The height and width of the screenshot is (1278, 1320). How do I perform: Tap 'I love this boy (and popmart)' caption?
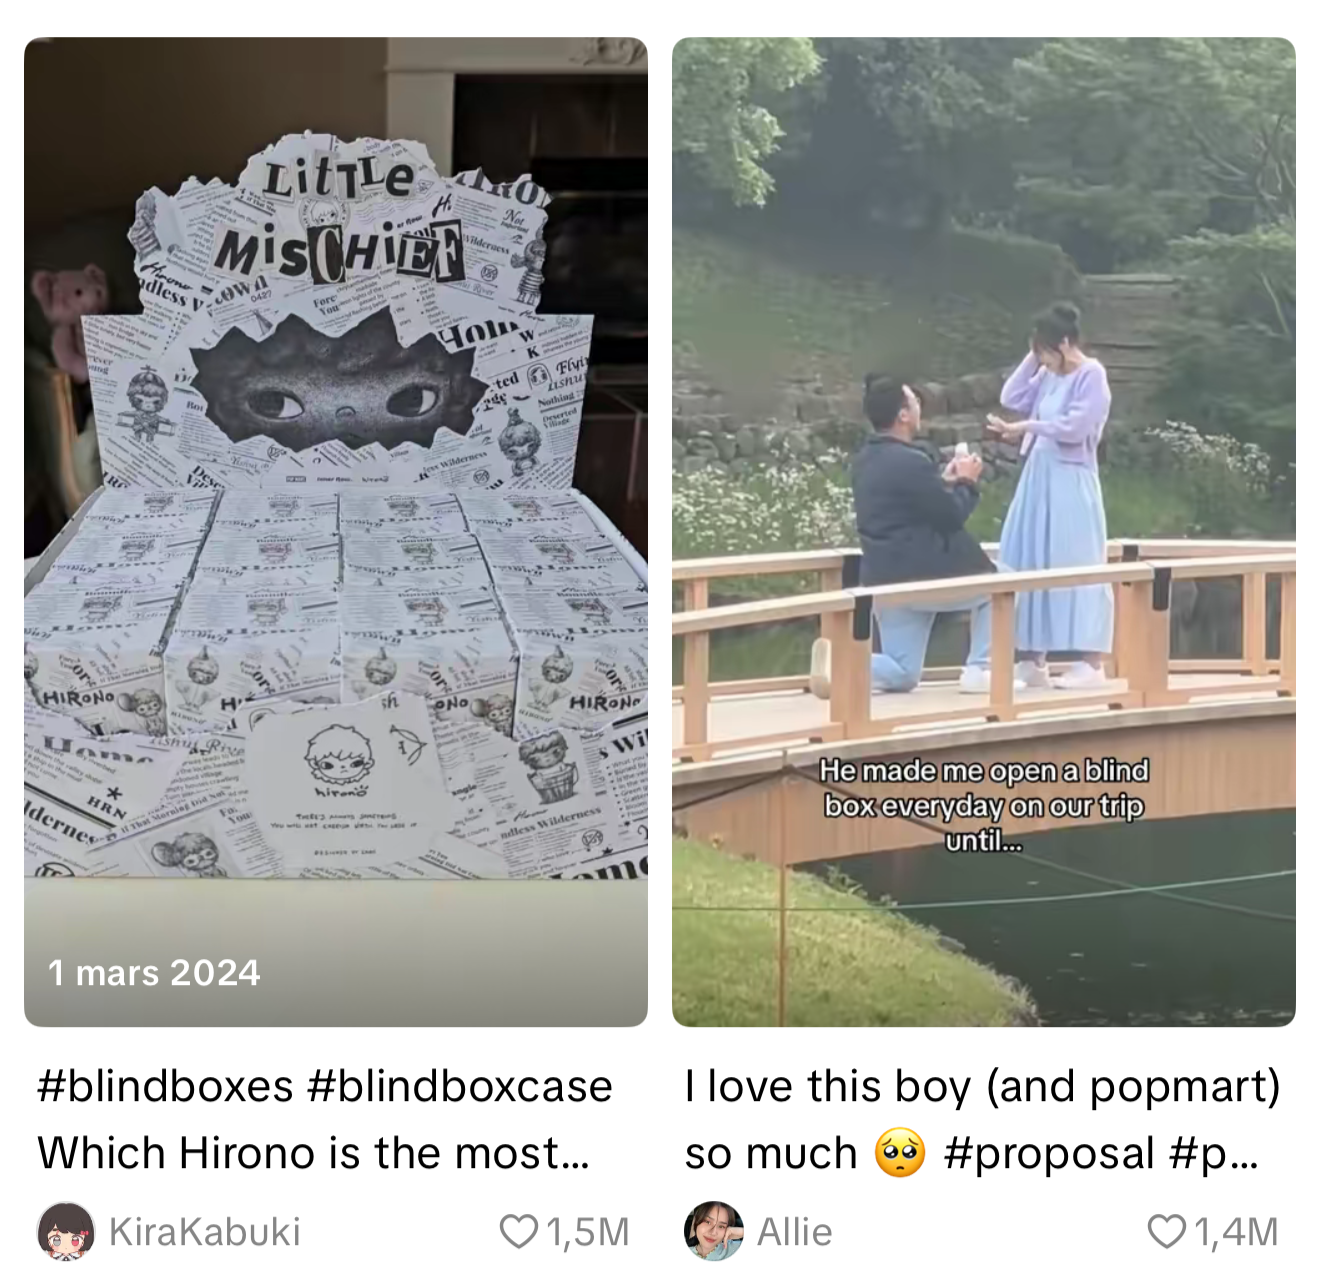(982, 1086)
